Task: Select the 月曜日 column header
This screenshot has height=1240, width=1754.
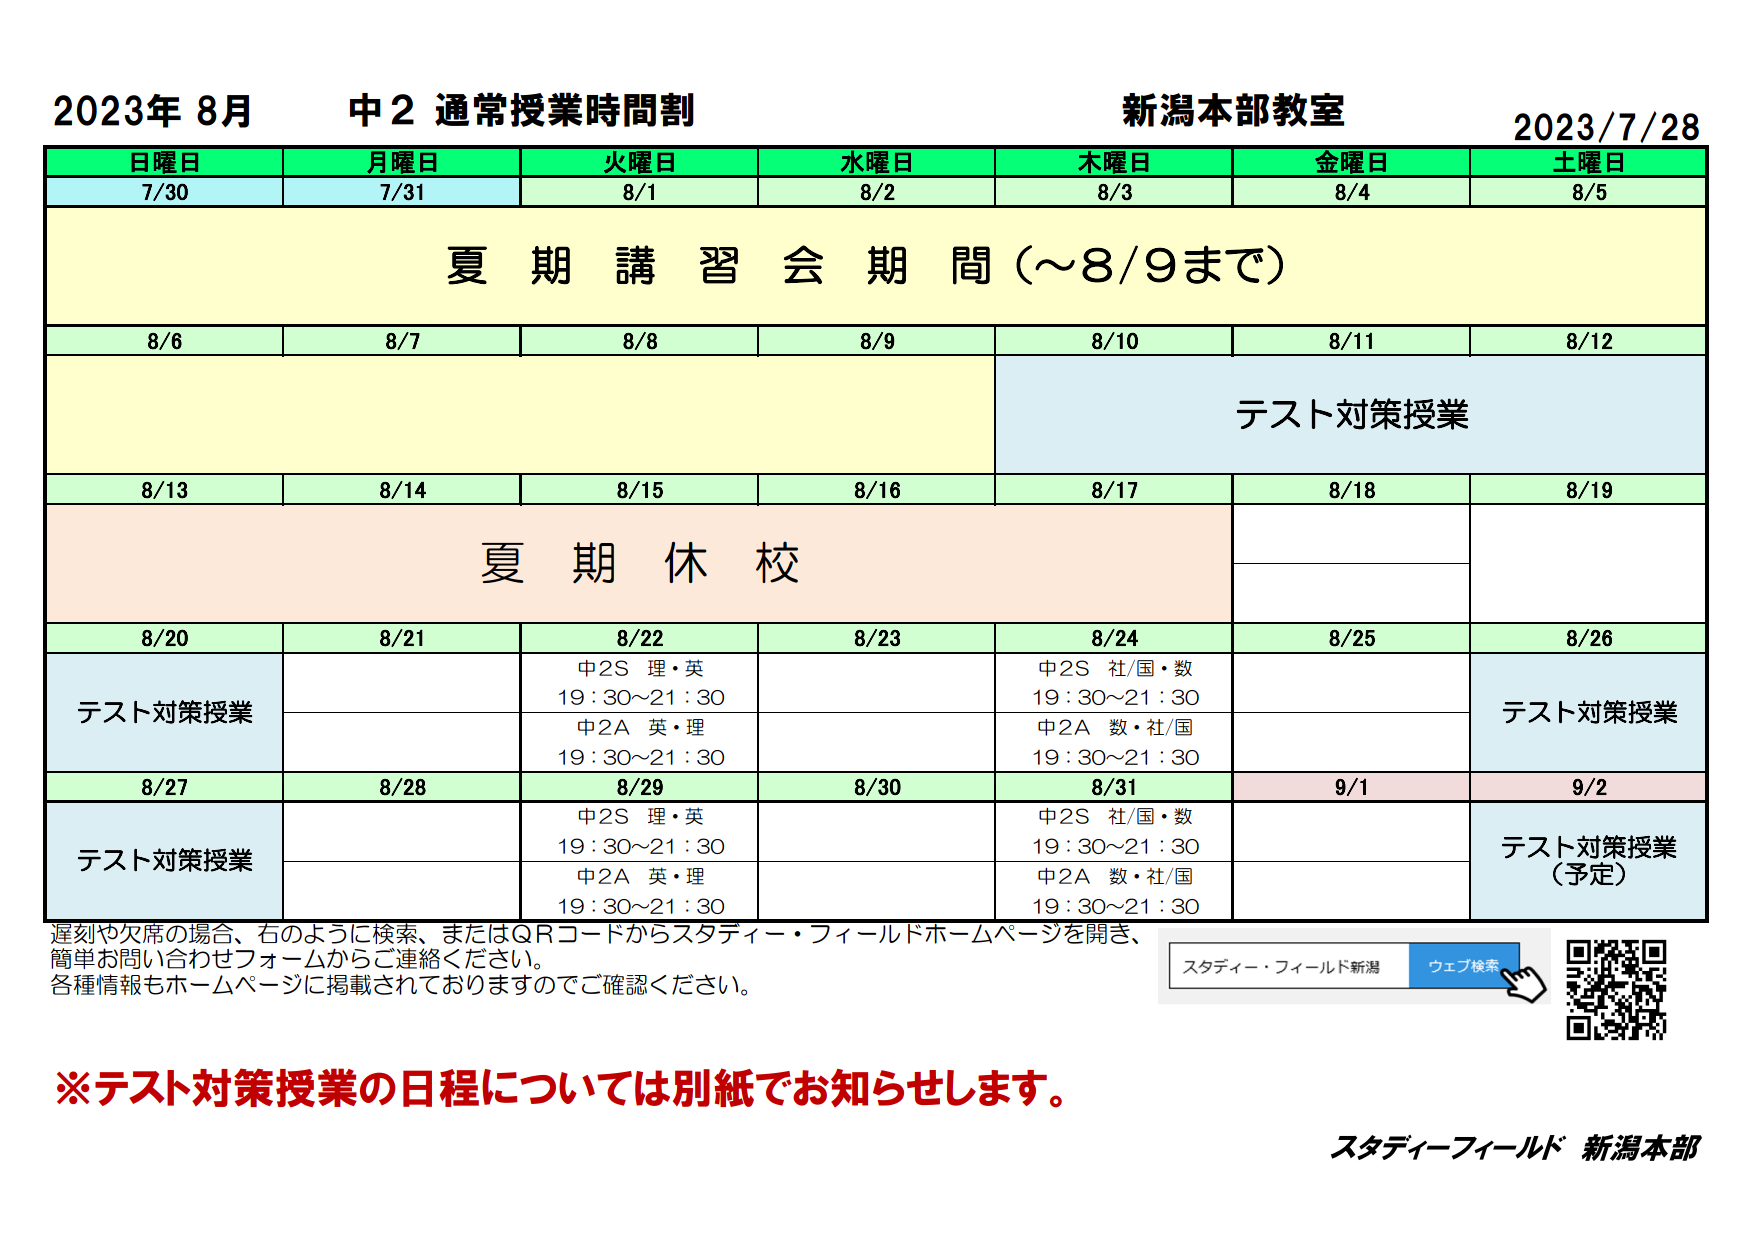Action: point(402,163)
